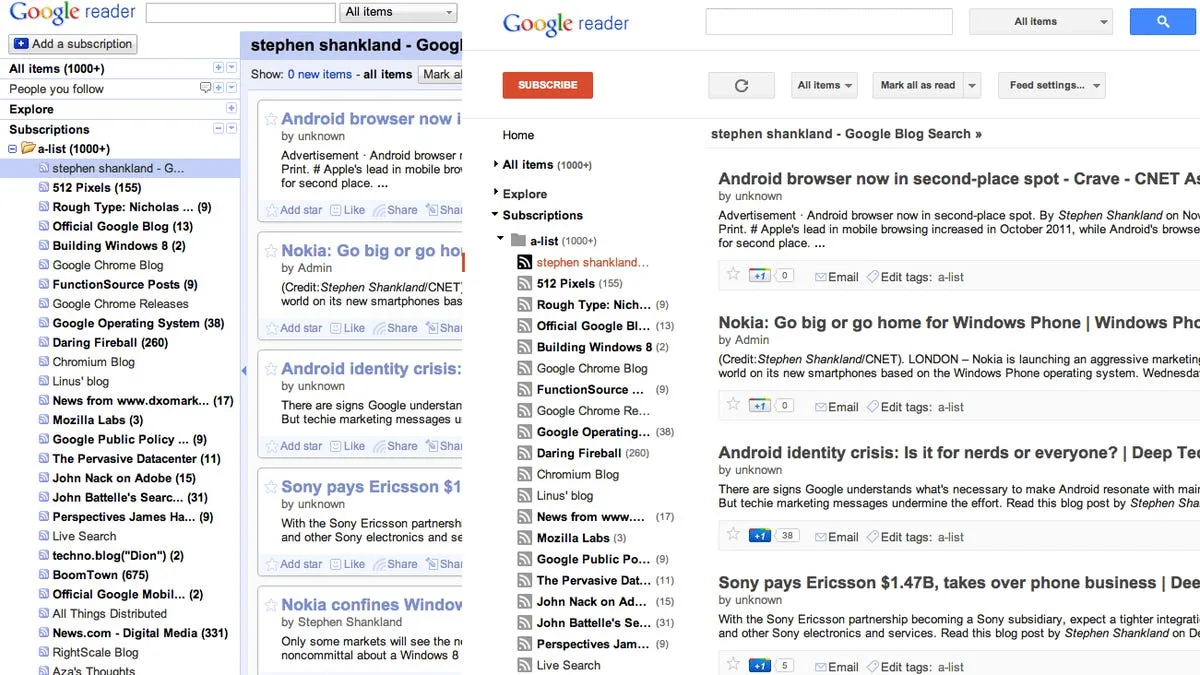Click RSS icon beside BoomTown in old design
Image resolution: width=1200 pixels, height=675 pixels.
[43, 575]
